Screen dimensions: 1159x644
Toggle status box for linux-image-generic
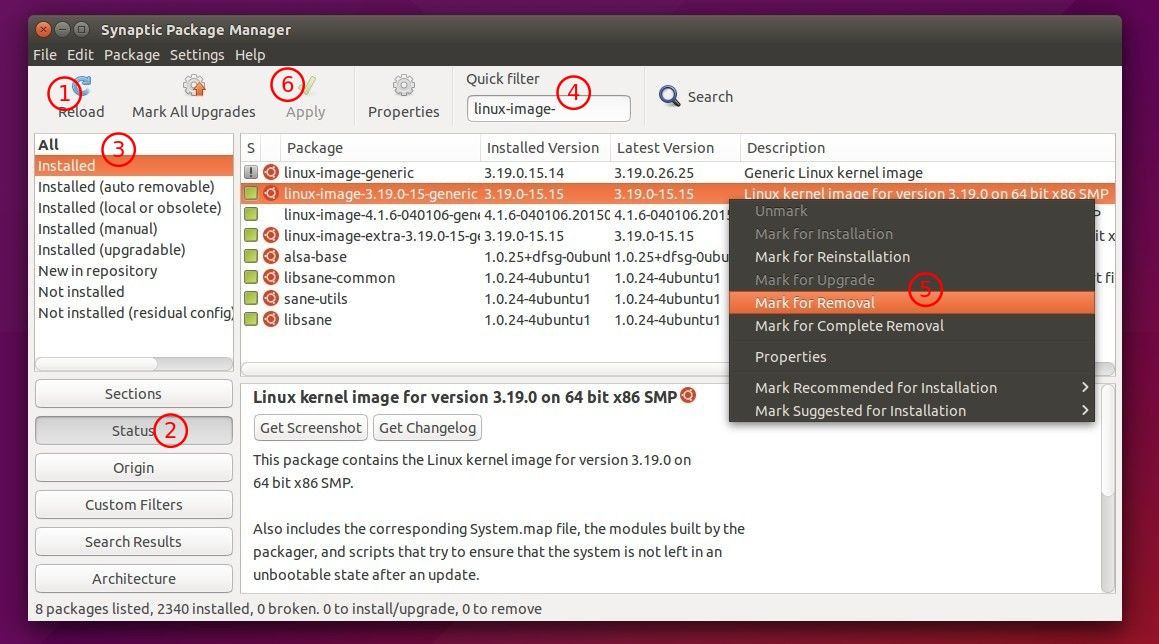click(x=251, y=172)
